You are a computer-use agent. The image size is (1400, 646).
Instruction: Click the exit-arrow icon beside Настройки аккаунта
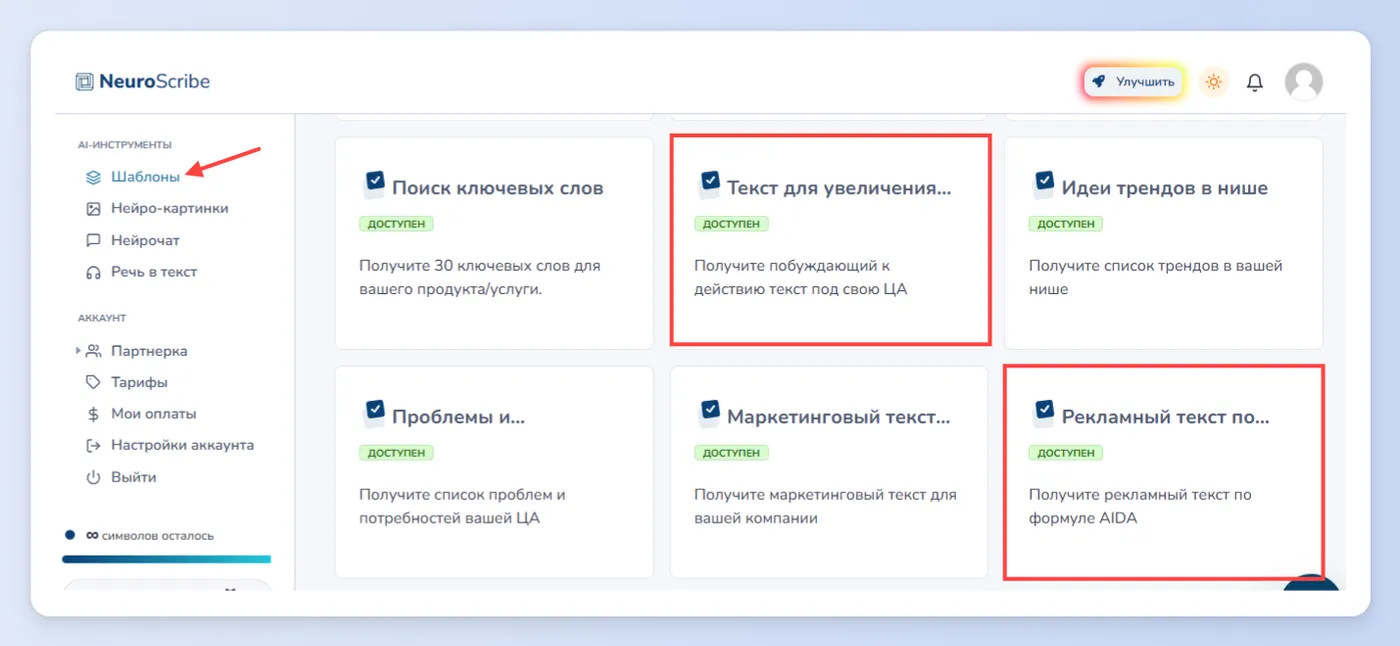[93, 445]
